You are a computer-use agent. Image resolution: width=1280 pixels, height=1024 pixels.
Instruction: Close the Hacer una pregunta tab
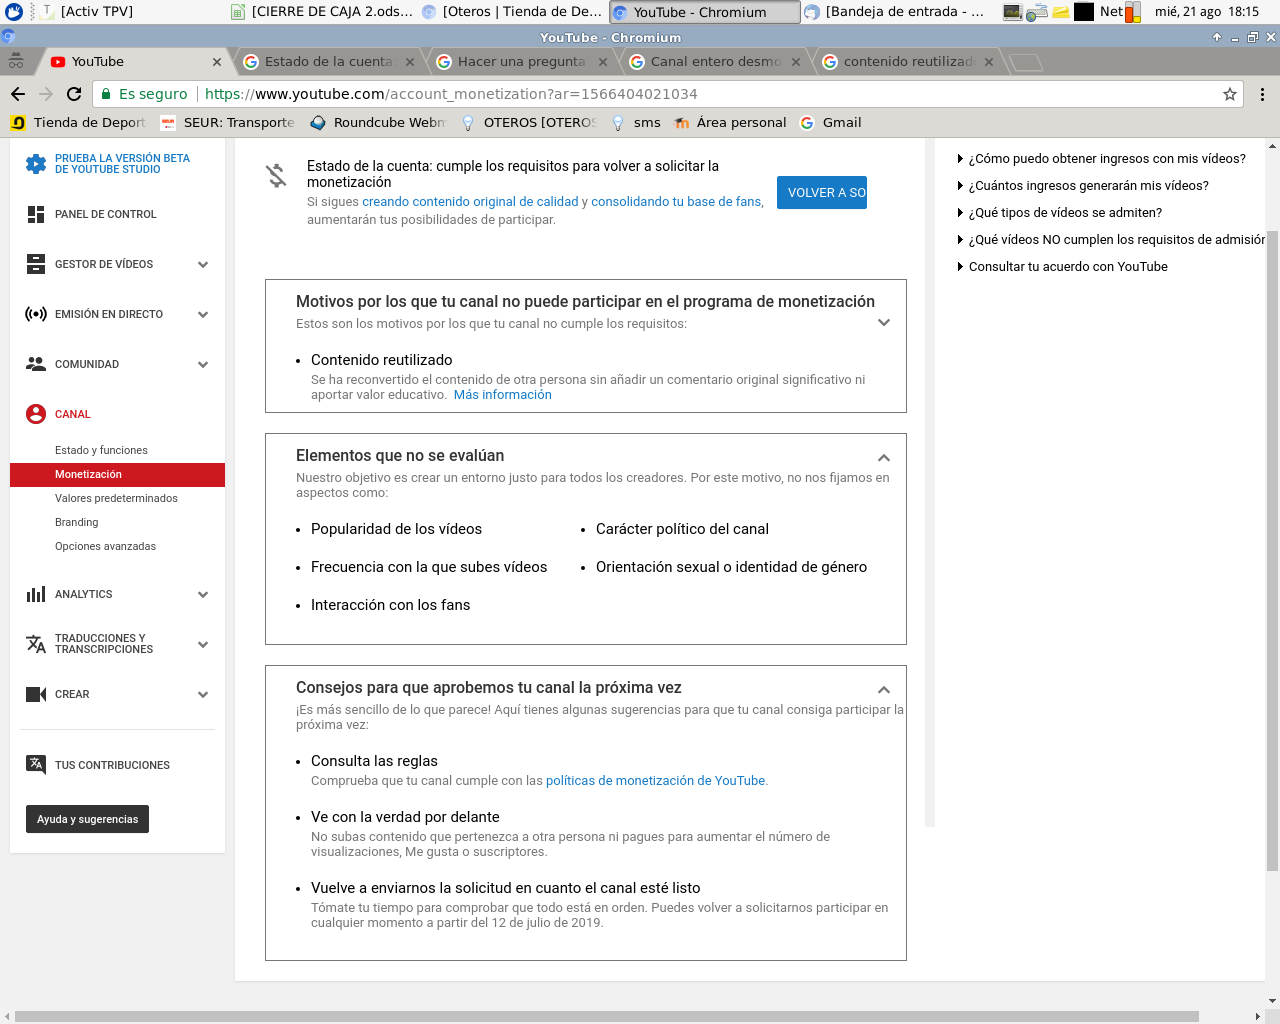[603, 62]
